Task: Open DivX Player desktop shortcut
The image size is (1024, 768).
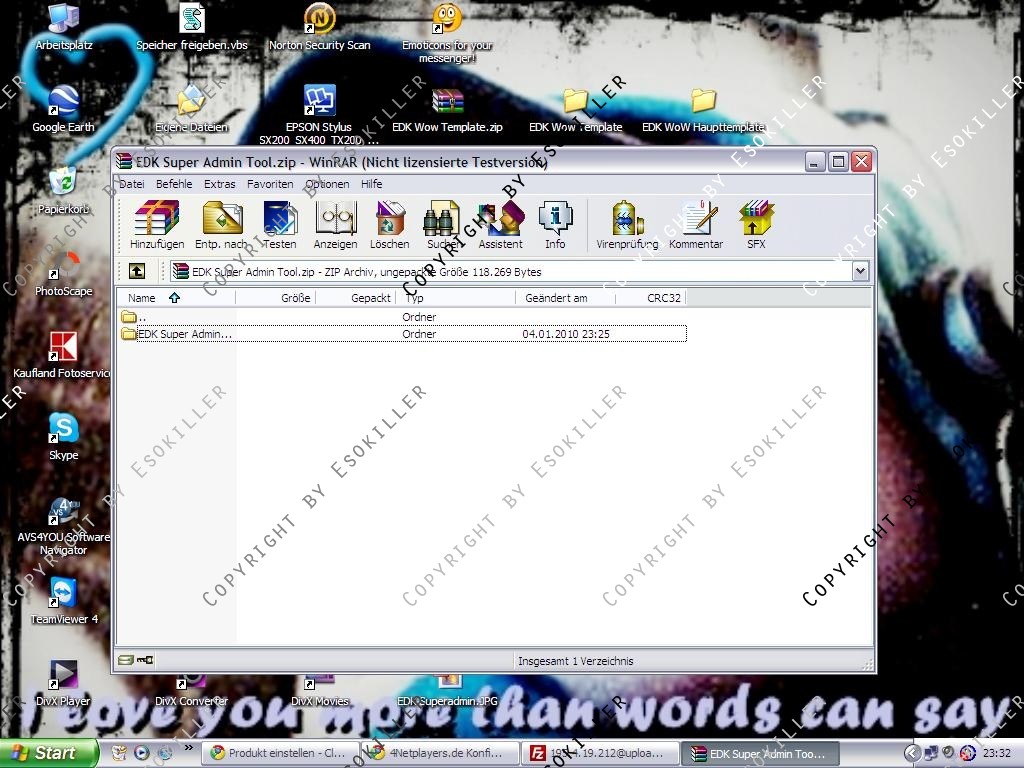Action: tap(63, 683)
